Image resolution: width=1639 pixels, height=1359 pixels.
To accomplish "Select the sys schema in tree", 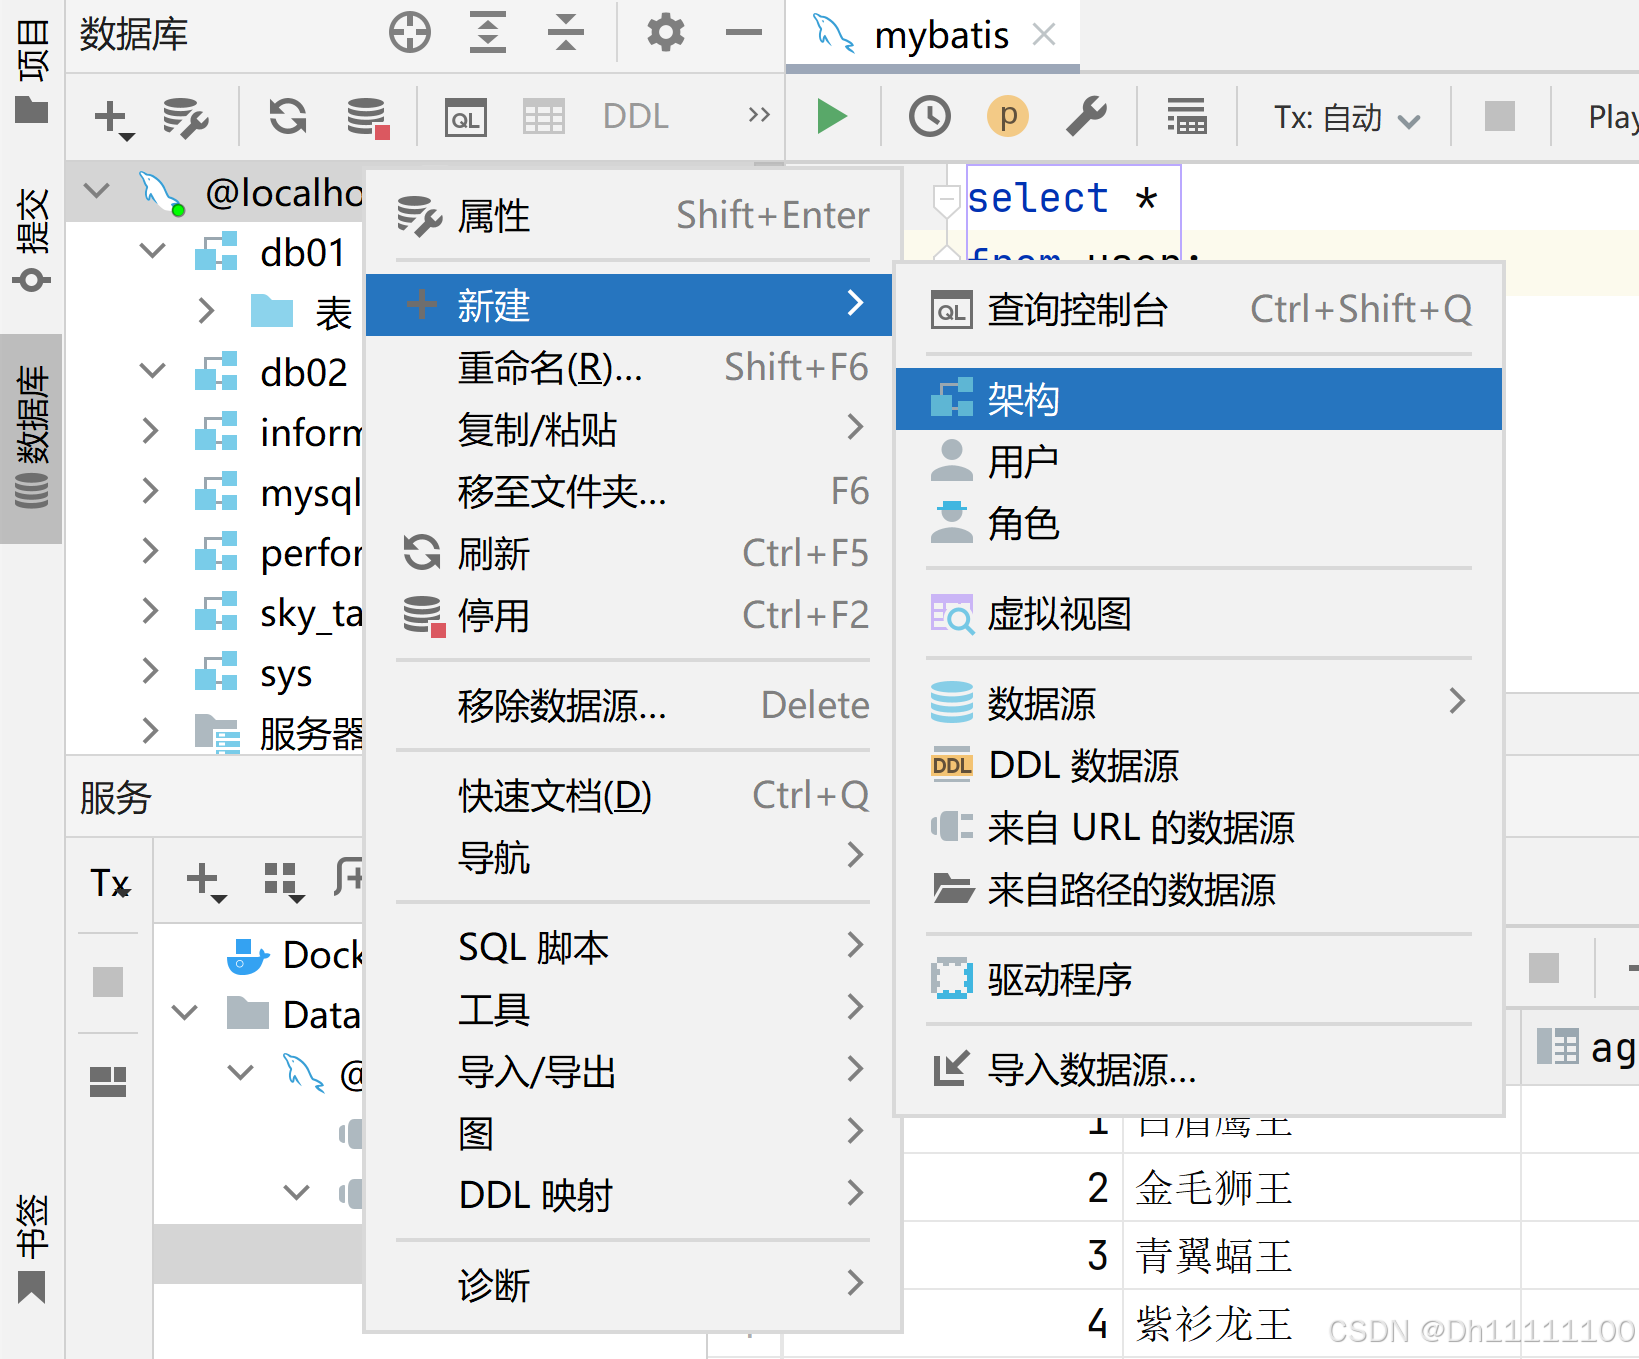I will point(286,674).
